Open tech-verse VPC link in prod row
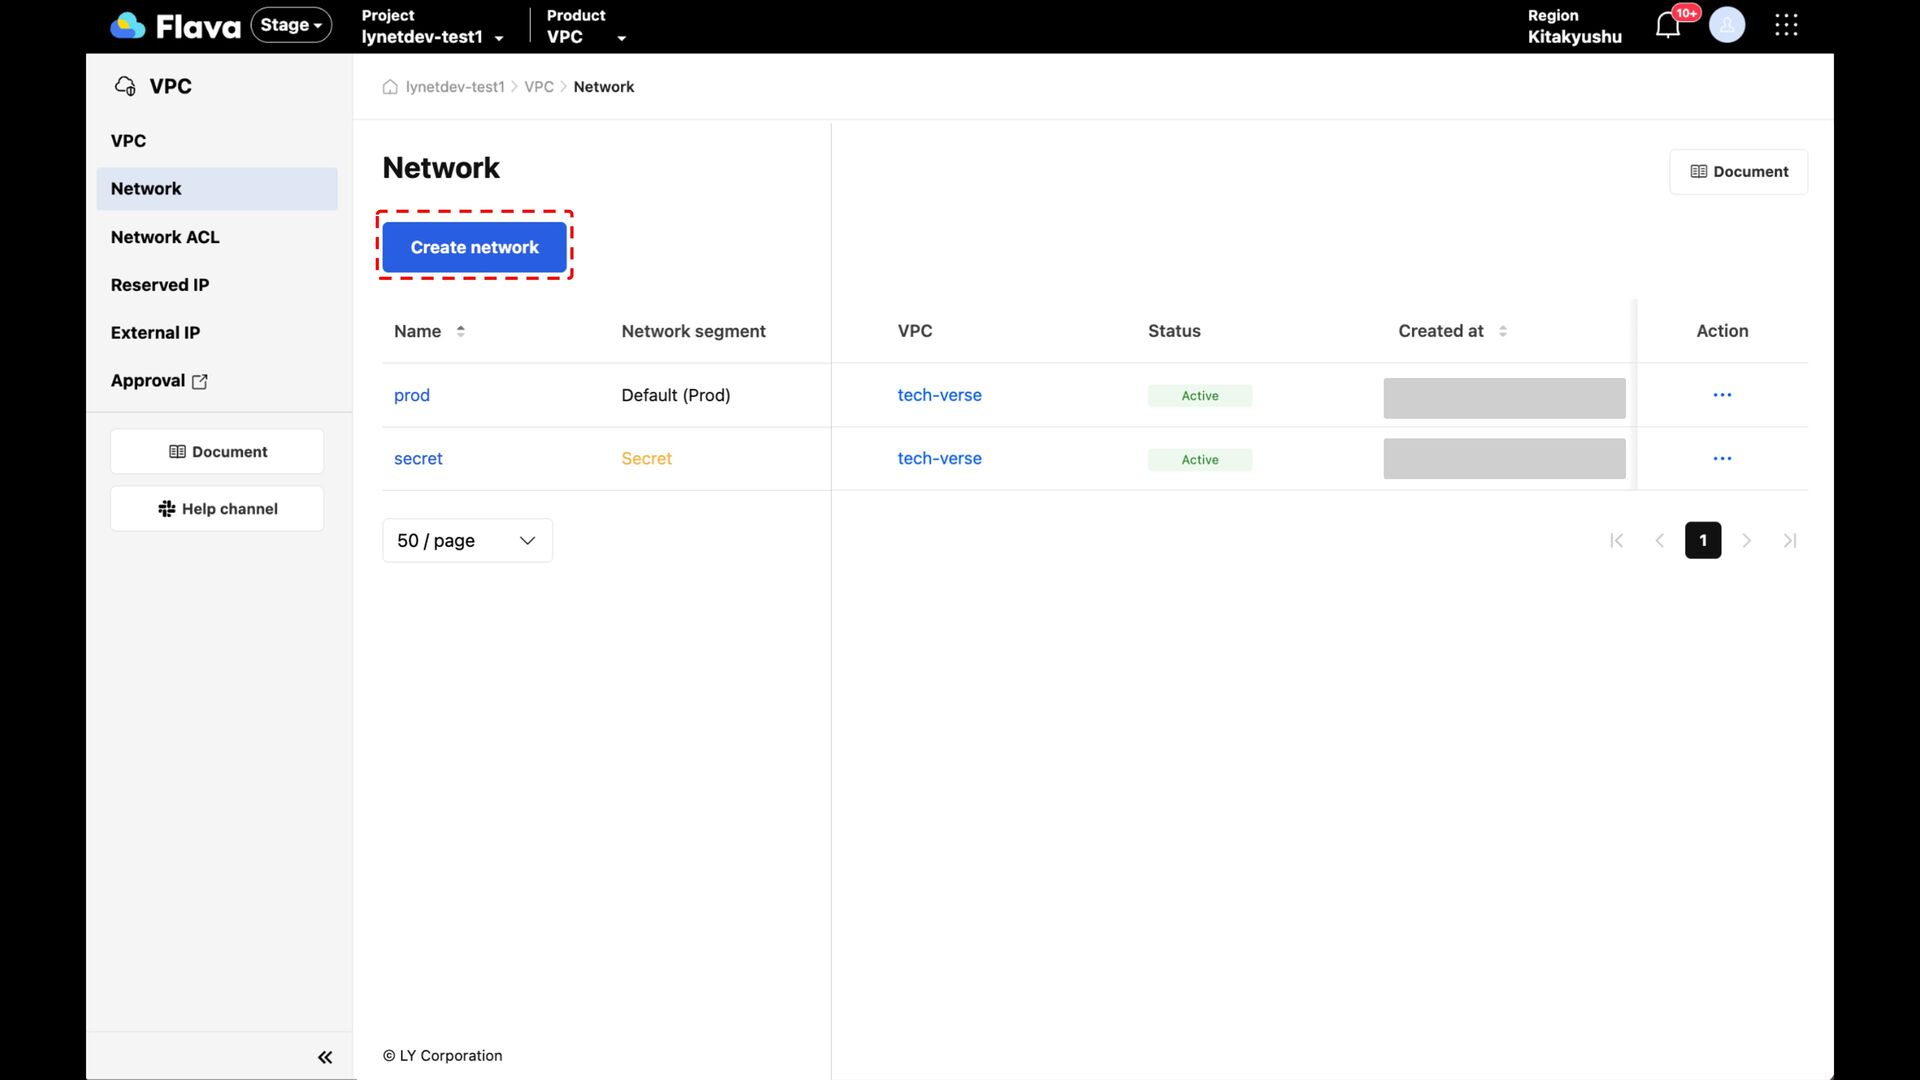The width and height of the screenshot is (1920, 1080). click(939, 395)
